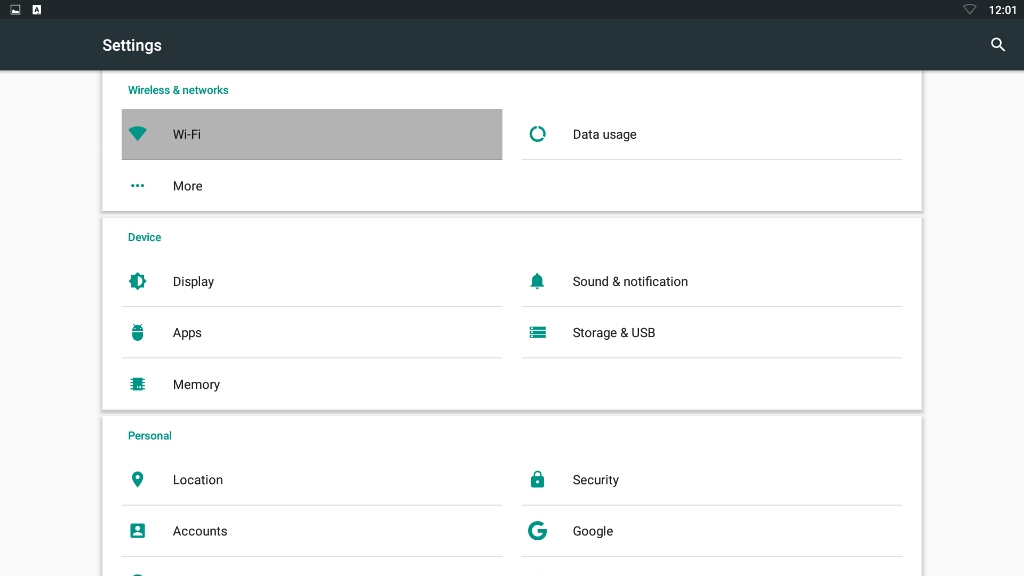1024x576 pixels.
Task: Click the Wi-Fi signal icon
Action: pyautogui.click(x=138, y=134)
